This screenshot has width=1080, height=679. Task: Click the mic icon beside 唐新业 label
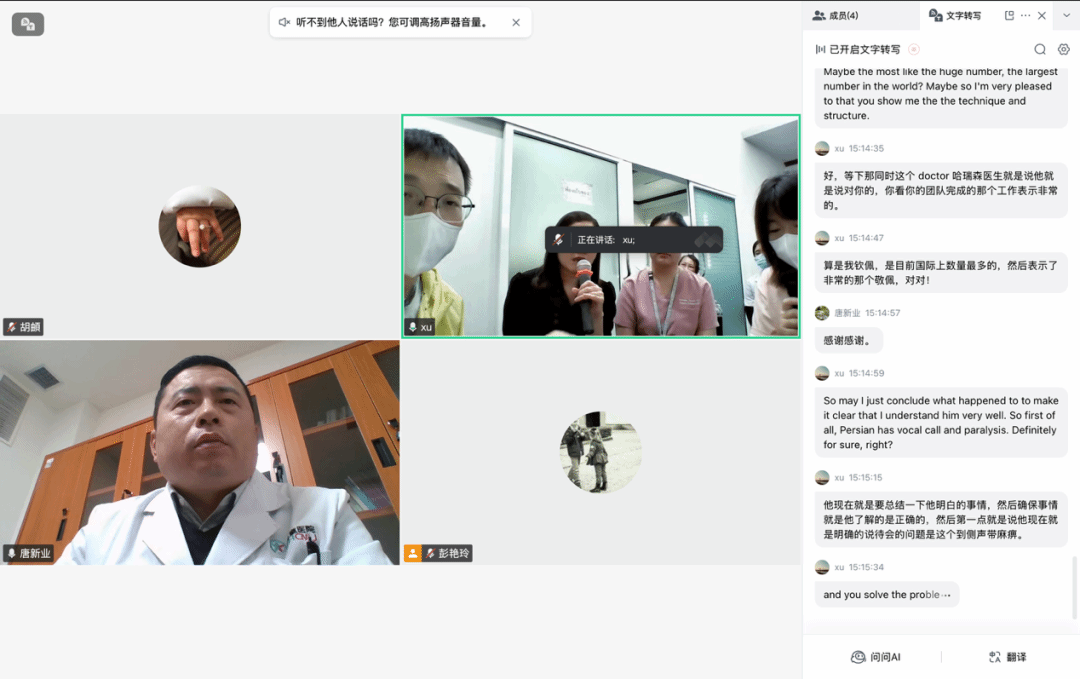[12, 553]
